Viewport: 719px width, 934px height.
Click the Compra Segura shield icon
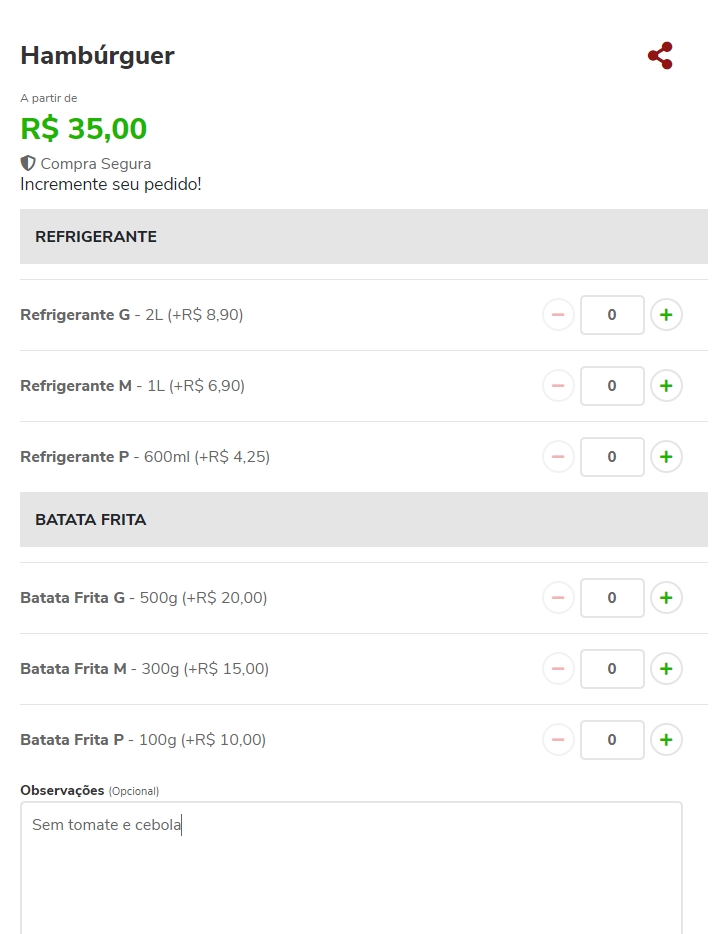28,163
